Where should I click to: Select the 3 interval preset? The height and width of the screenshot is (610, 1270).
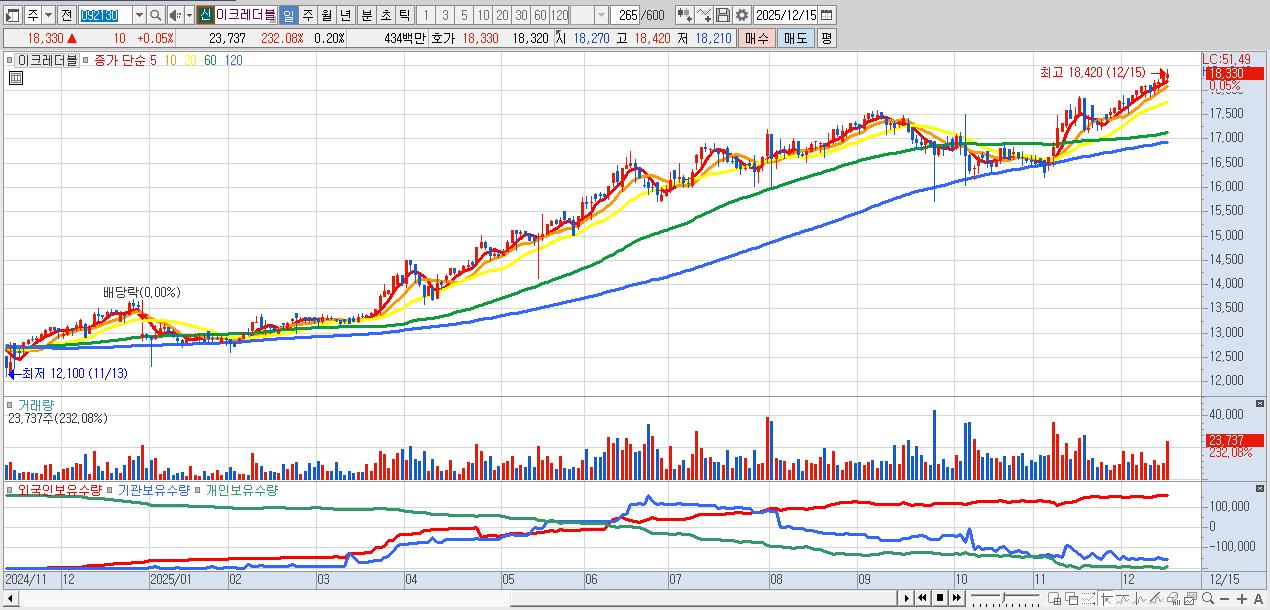[445, 15]
